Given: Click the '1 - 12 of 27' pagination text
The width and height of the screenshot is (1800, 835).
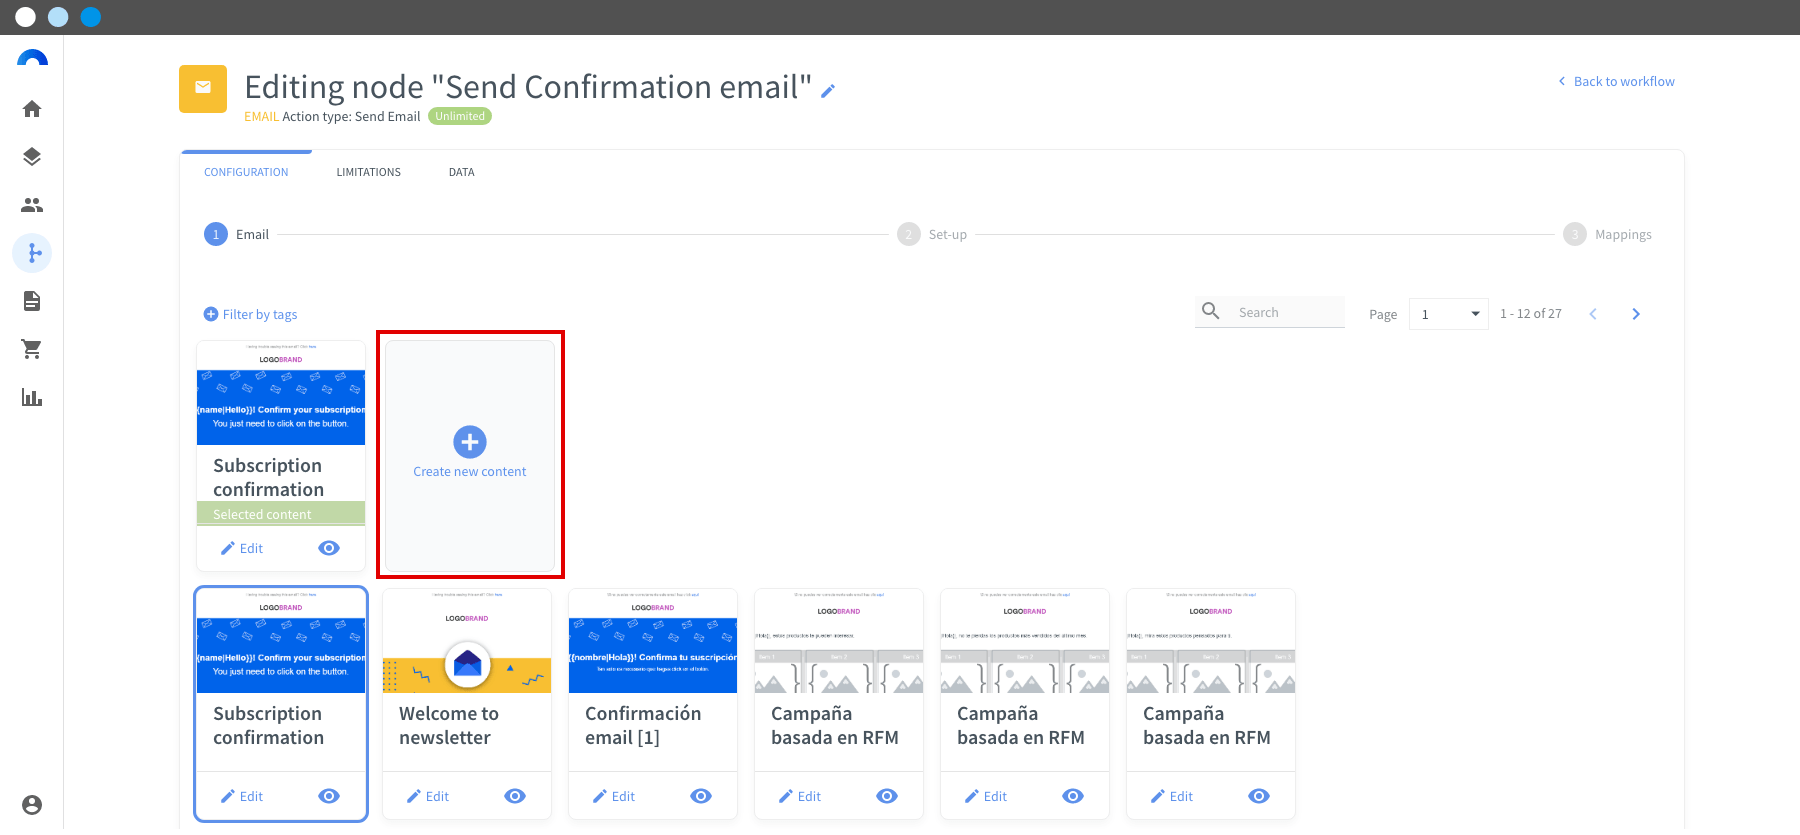Looking at the screenshot, I should coord(1530,314).
